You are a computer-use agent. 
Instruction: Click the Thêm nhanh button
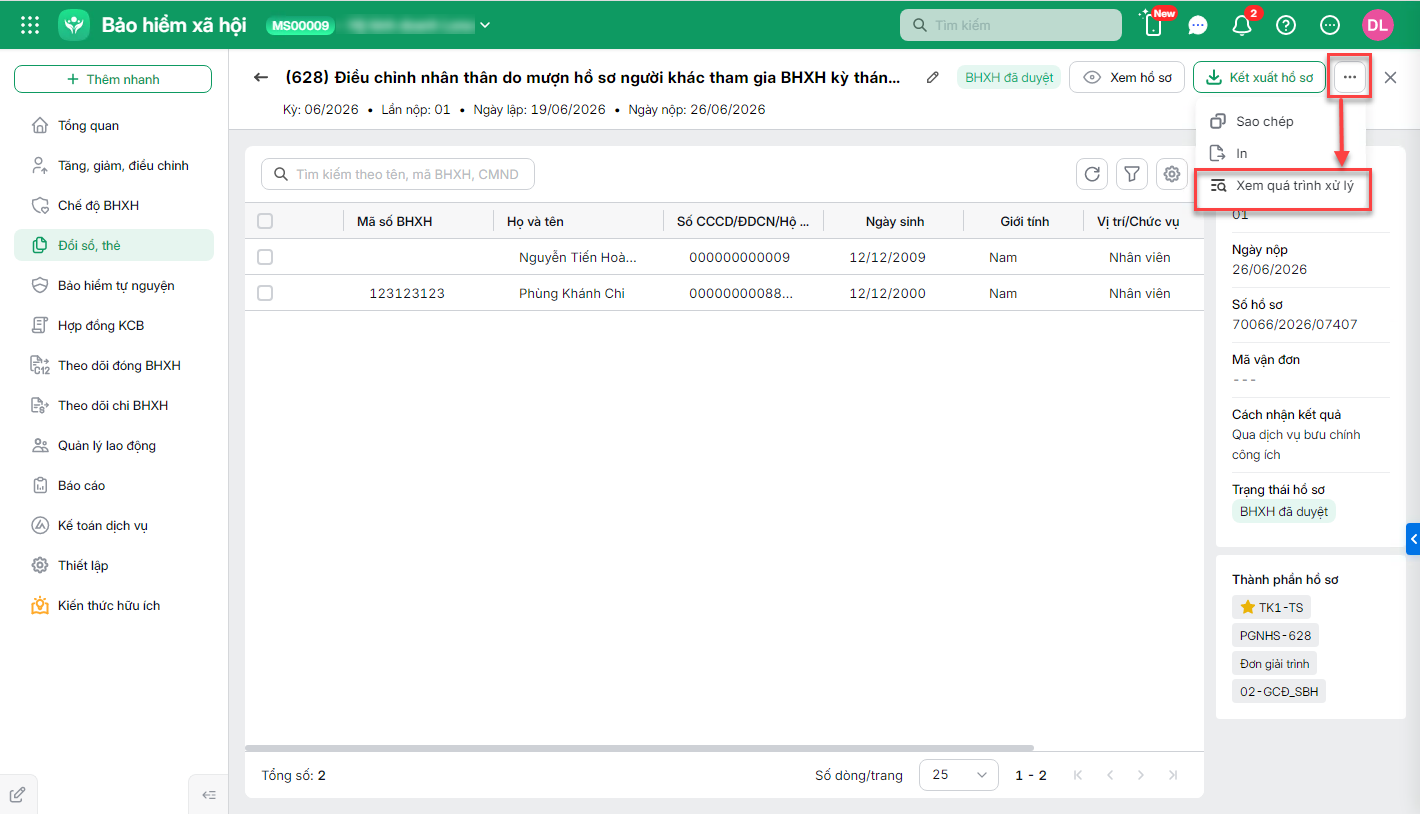tap(113, 79)
